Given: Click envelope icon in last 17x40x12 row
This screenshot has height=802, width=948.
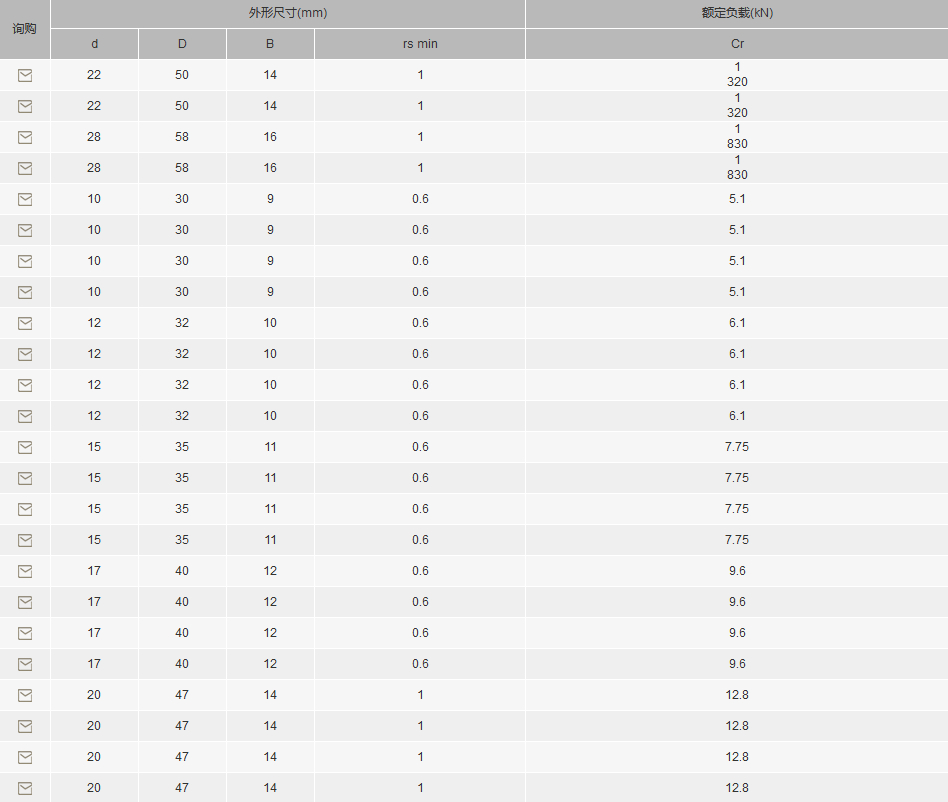Looking at the screenshot, I should click(25, 664).
